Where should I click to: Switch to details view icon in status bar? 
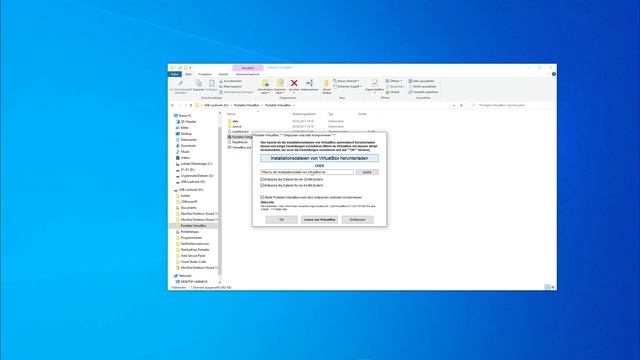(x=547, y=287)
